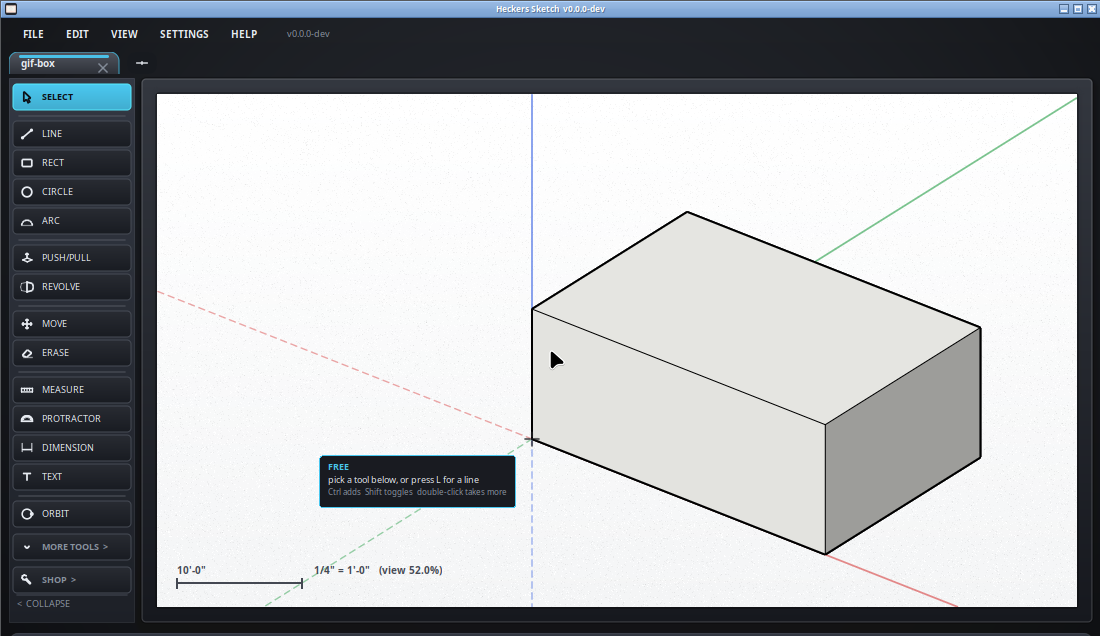Collapse the tool sidebar
Screen dimensions: 1100x636
point(43,603)
